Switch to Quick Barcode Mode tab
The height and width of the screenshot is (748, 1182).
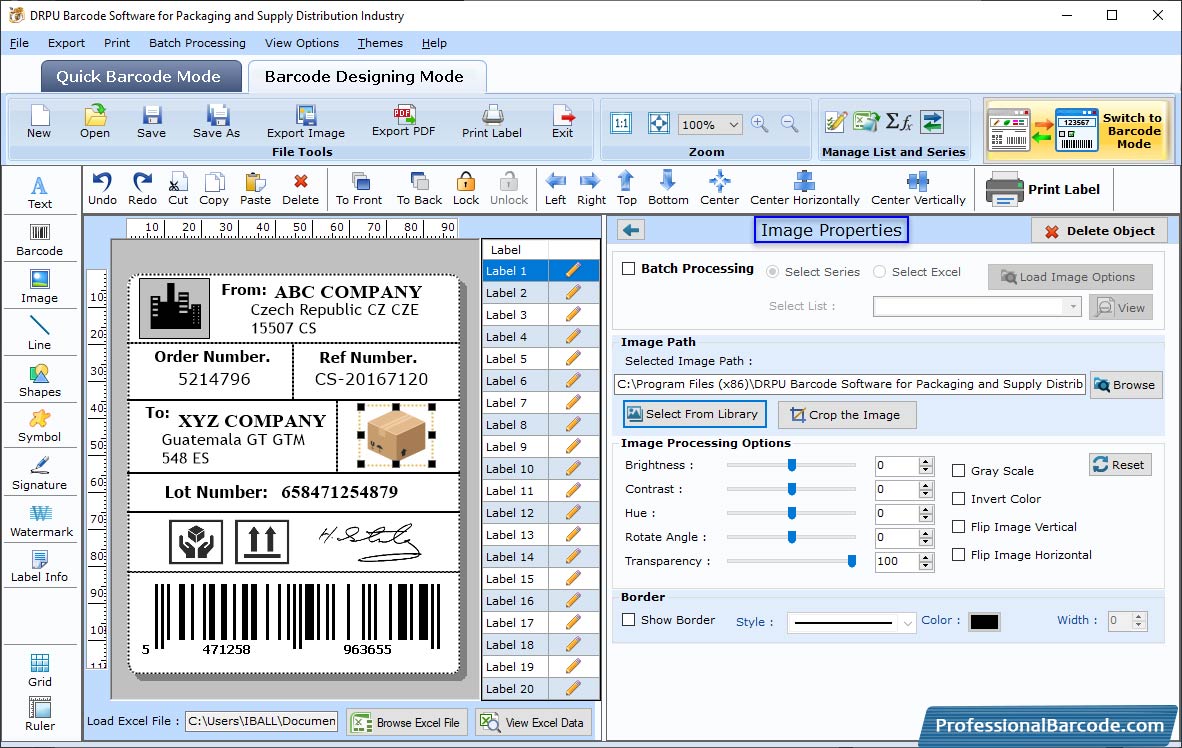[x=141, y=76]
